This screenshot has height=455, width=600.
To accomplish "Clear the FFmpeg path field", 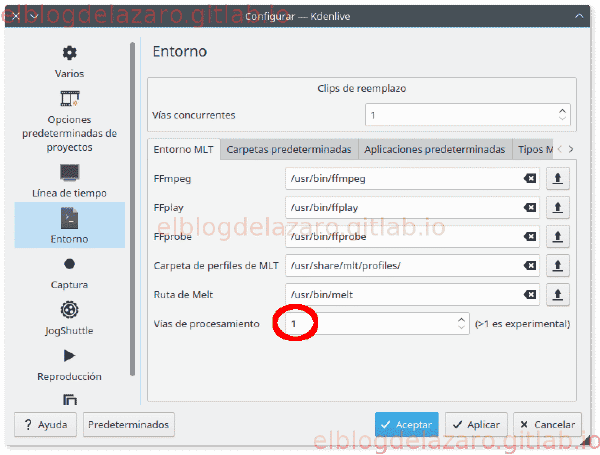I will pos(530,178).
